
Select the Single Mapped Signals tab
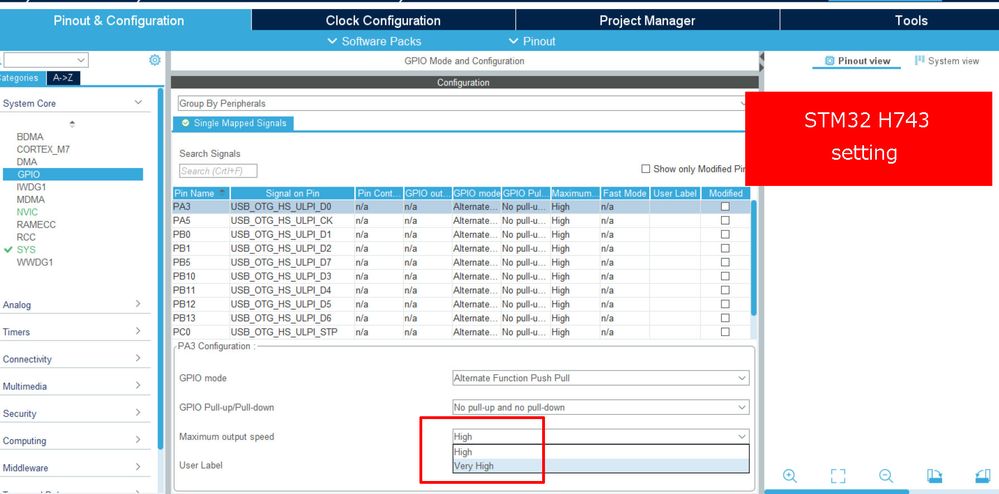click(233, 123)
